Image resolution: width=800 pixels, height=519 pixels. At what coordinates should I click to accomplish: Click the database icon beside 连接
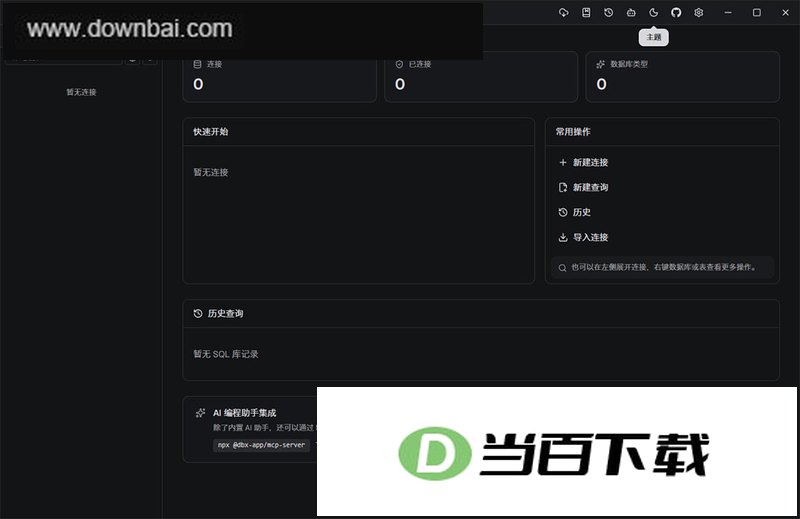pyautogui.click(x=197, y=64)
